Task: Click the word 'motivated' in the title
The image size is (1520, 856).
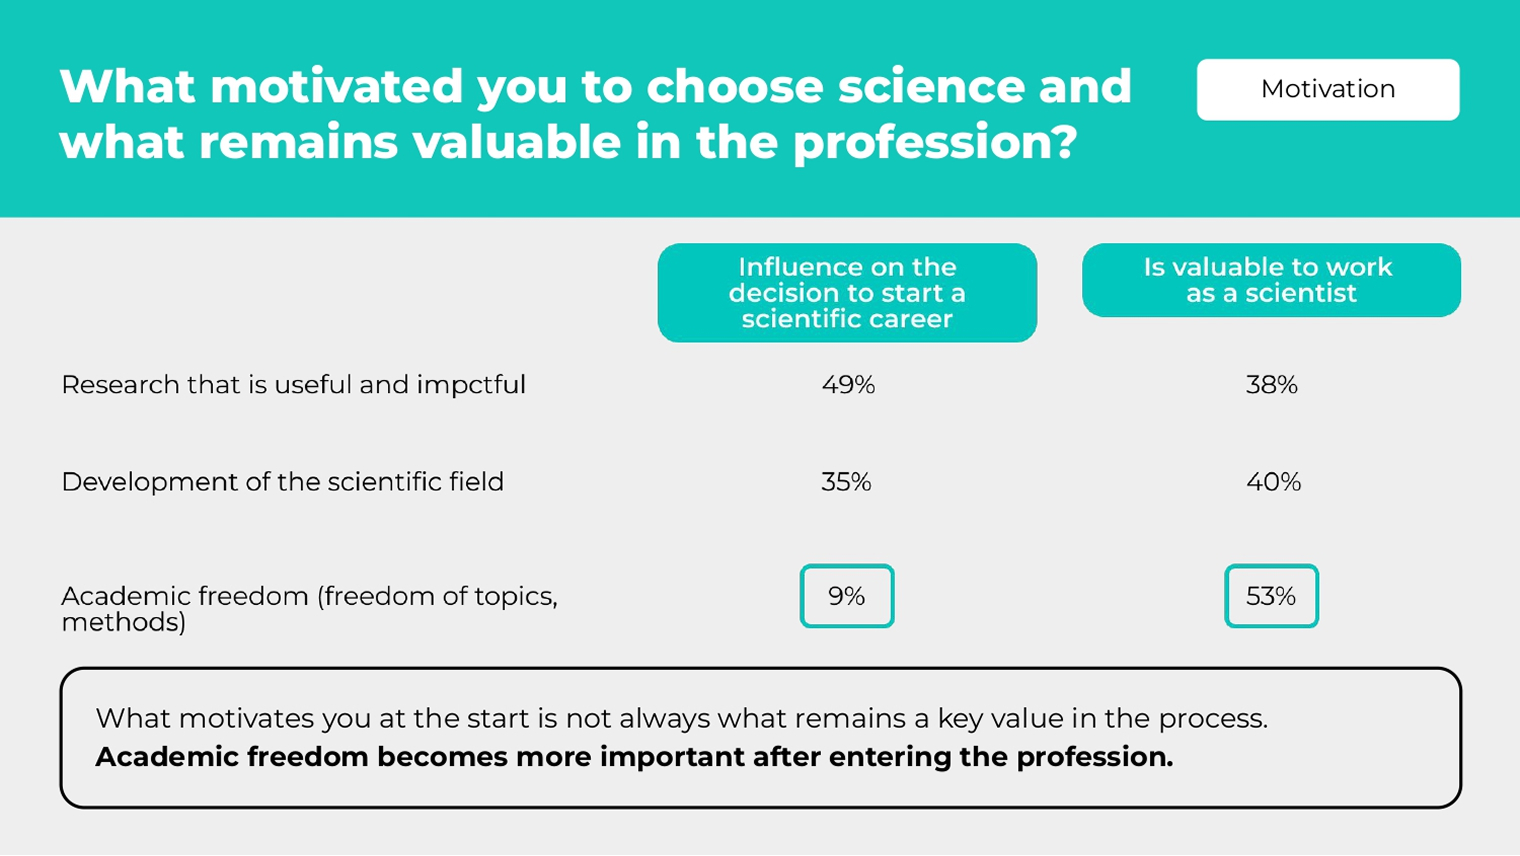Action: (336, 86)
